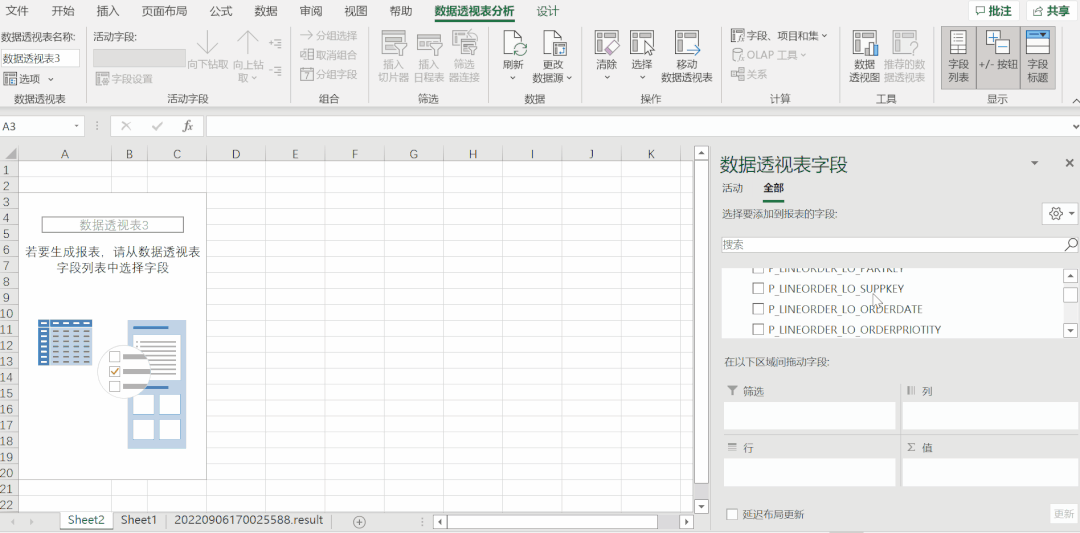
Task: Click the 行 rows drop area
Action: pos(809,472)
